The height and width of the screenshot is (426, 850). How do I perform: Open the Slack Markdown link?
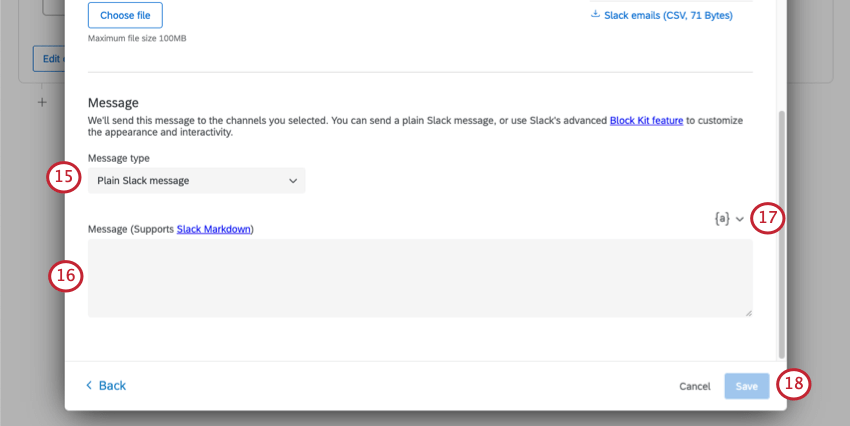(214, 229)
